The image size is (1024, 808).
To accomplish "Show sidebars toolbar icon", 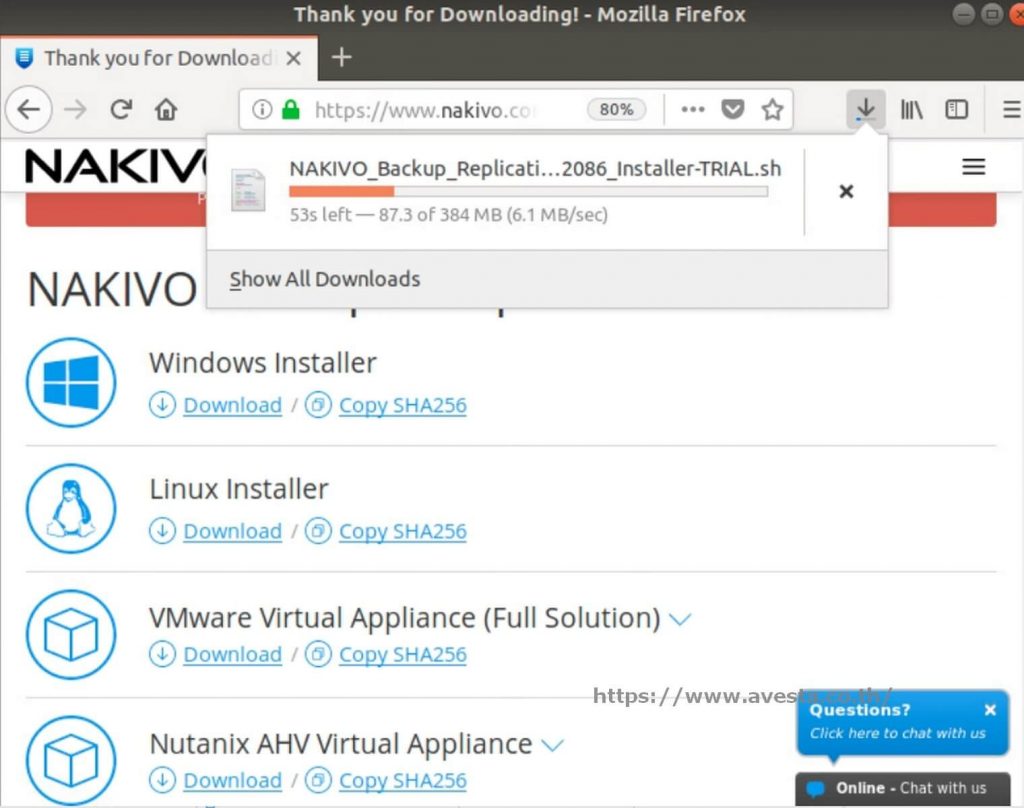I will pos(957,109).
